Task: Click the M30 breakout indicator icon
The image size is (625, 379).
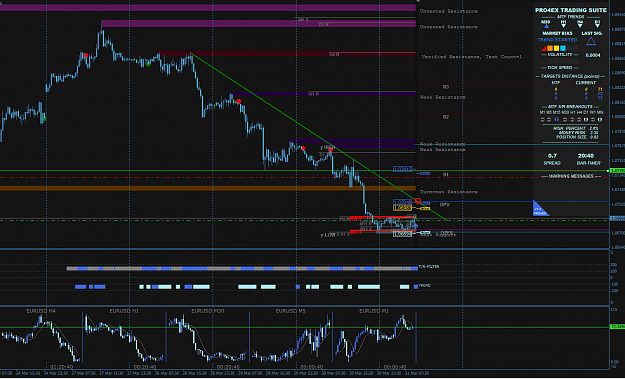Action: tap(564, 120)
